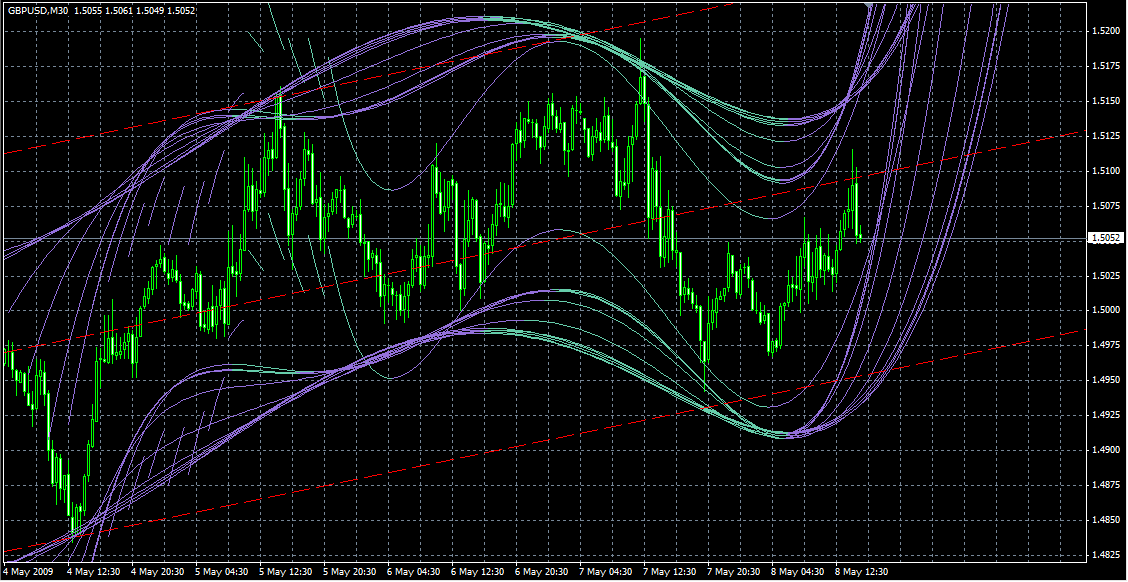1128x582 pixels.
Task: Select the 7 May 04:30 time label
Action: [606, 572]
